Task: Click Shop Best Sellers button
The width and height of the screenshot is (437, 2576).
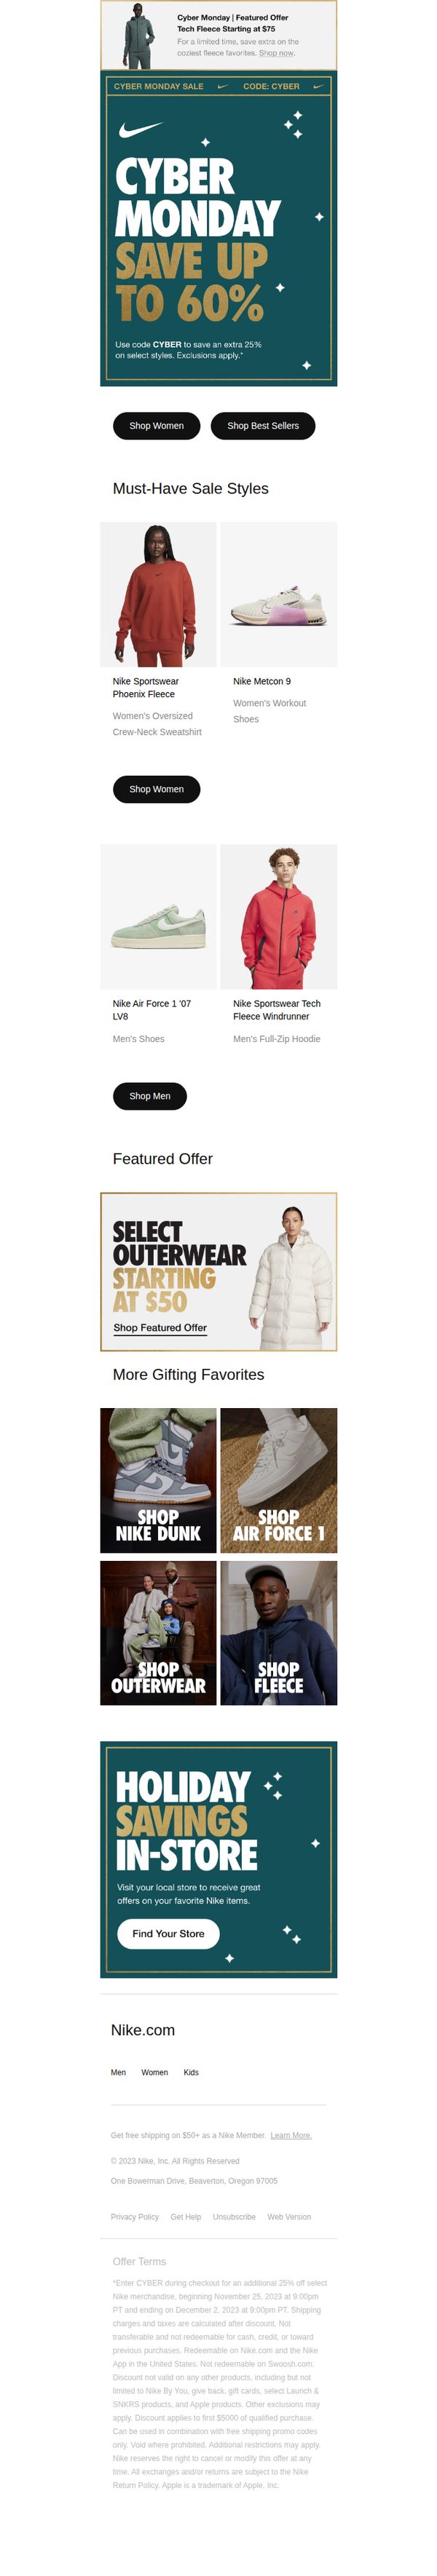Action: [x=263, y=426]
